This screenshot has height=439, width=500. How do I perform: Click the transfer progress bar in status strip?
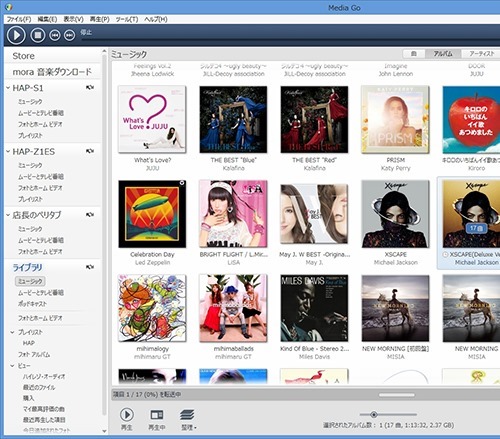tap(397, 395)
